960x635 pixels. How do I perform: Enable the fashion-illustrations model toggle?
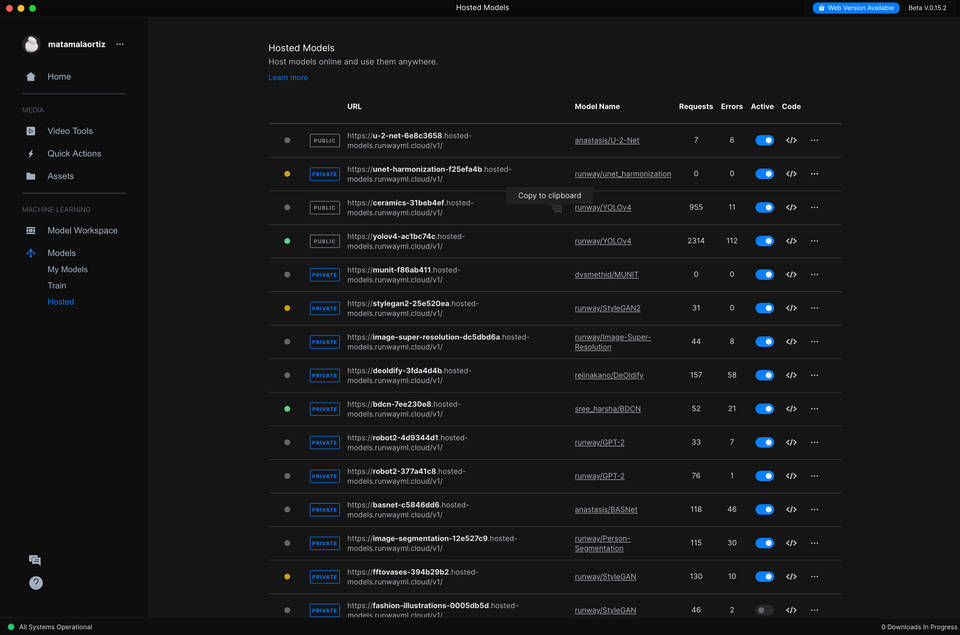(x=764, y=610)
